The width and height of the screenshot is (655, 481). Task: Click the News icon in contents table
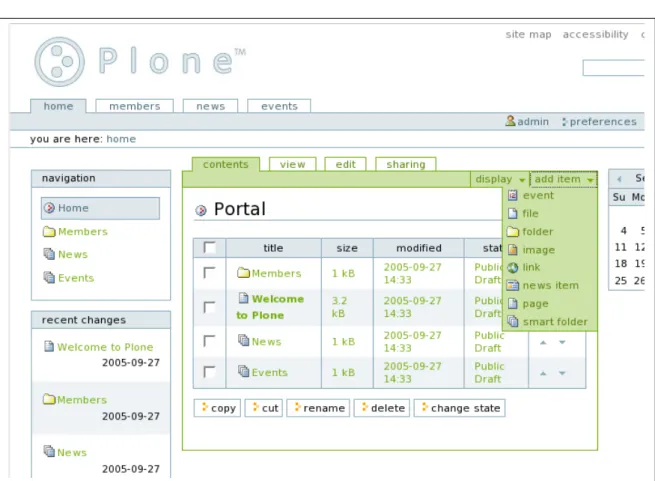[x=244, y=341]
